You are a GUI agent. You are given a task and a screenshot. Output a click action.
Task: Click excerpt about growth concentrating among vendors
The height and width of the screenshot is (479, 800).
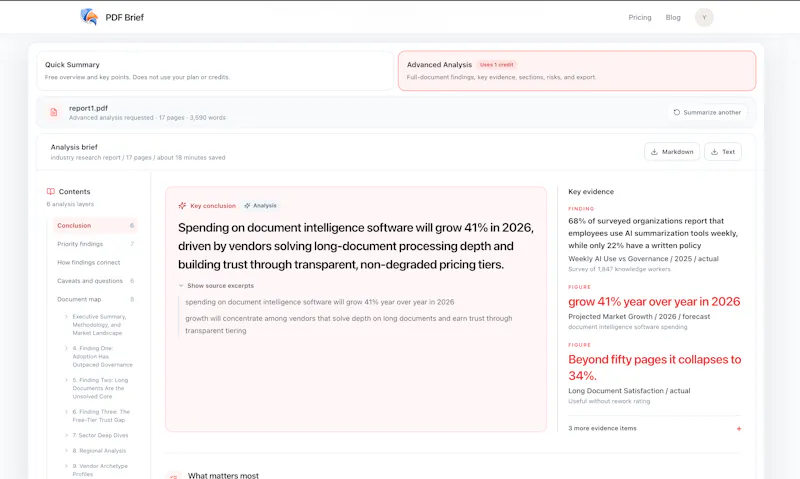click(348, 324)
